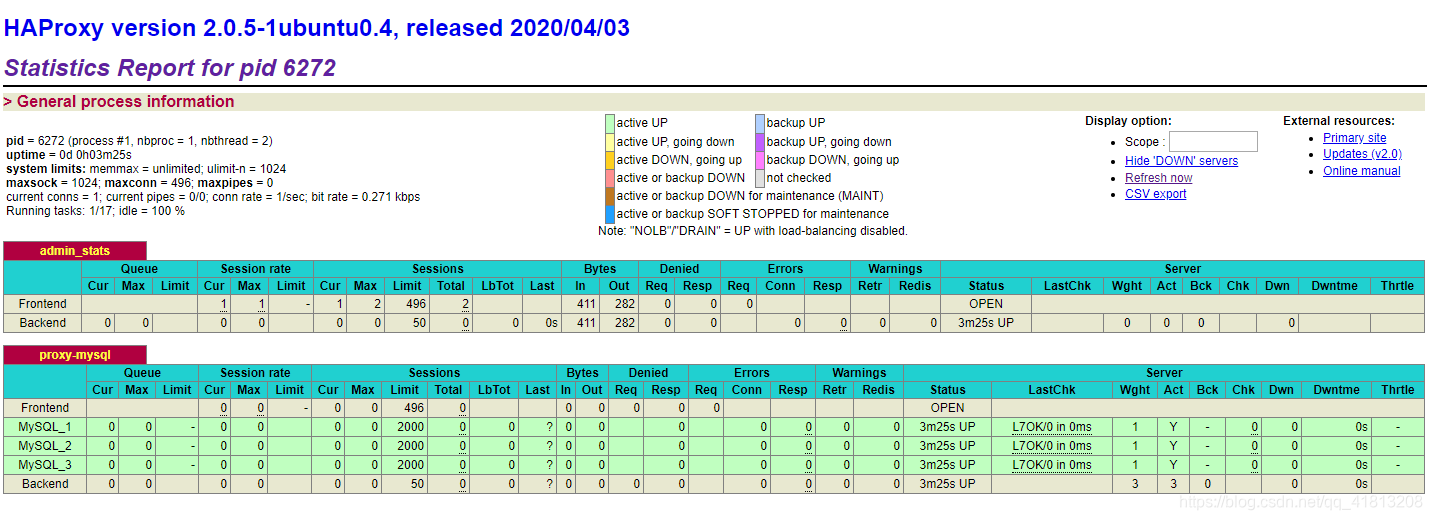
Task: Click 'Thrtle' header in proxy-mysql table
Action: [1398, 390]
